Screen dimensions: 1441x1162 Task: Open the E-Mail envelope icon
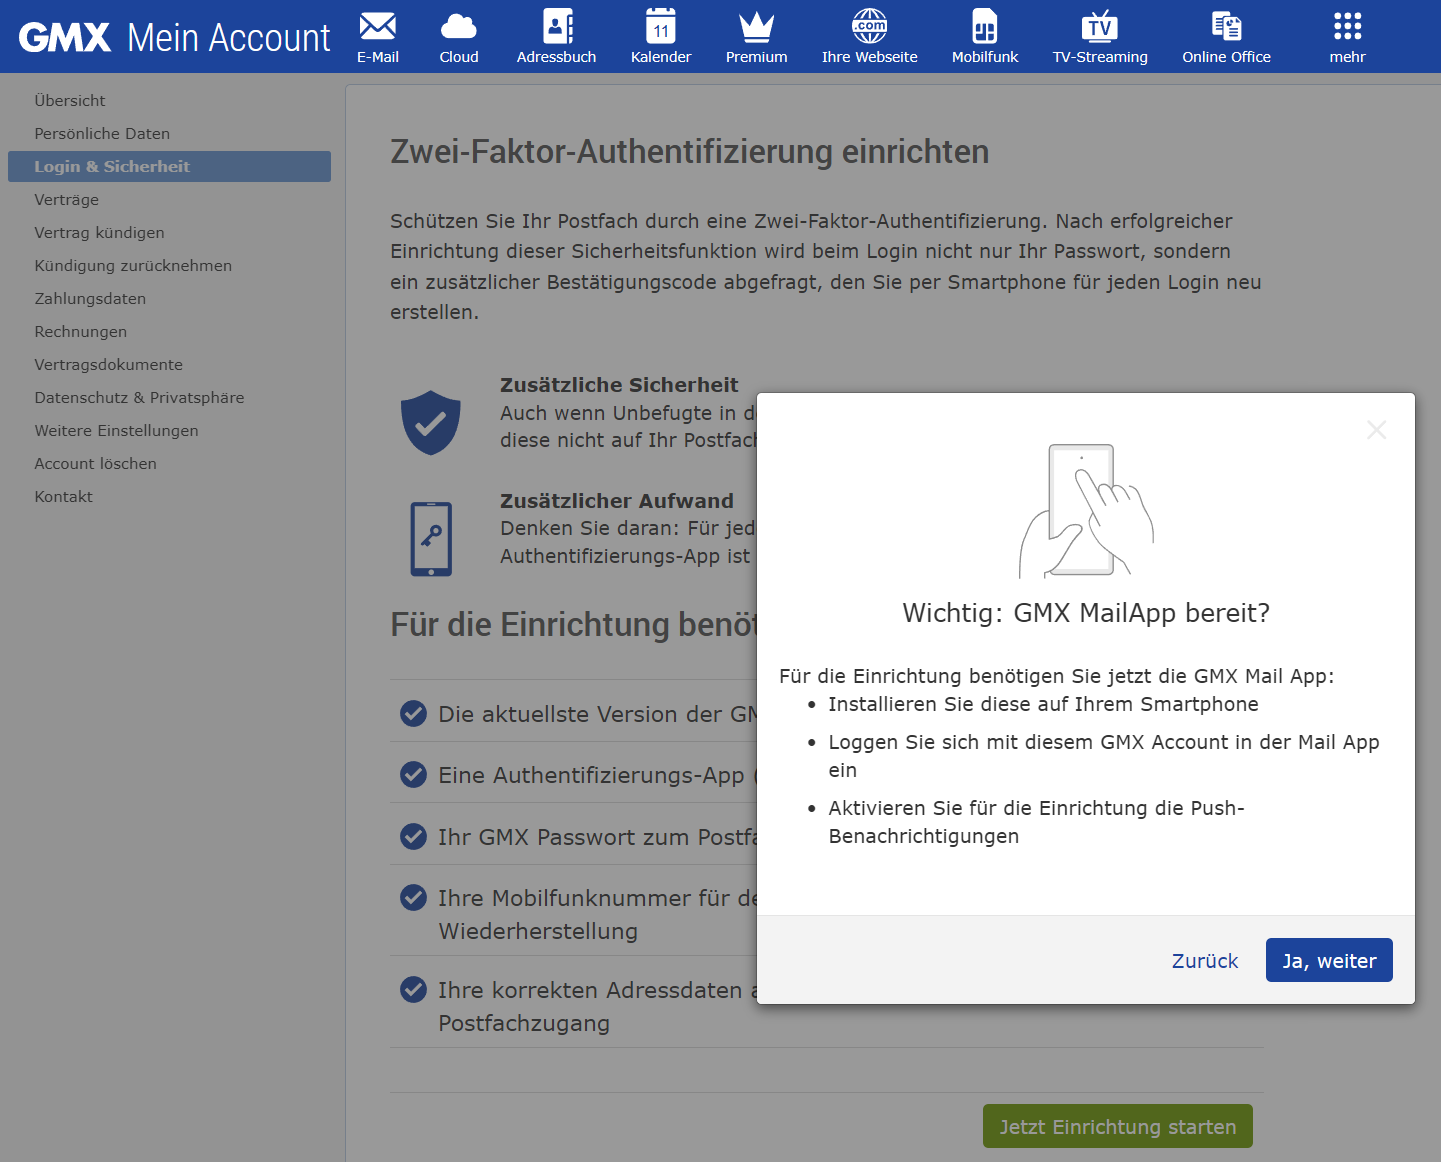pyautogui.click(x=378, y=26)
